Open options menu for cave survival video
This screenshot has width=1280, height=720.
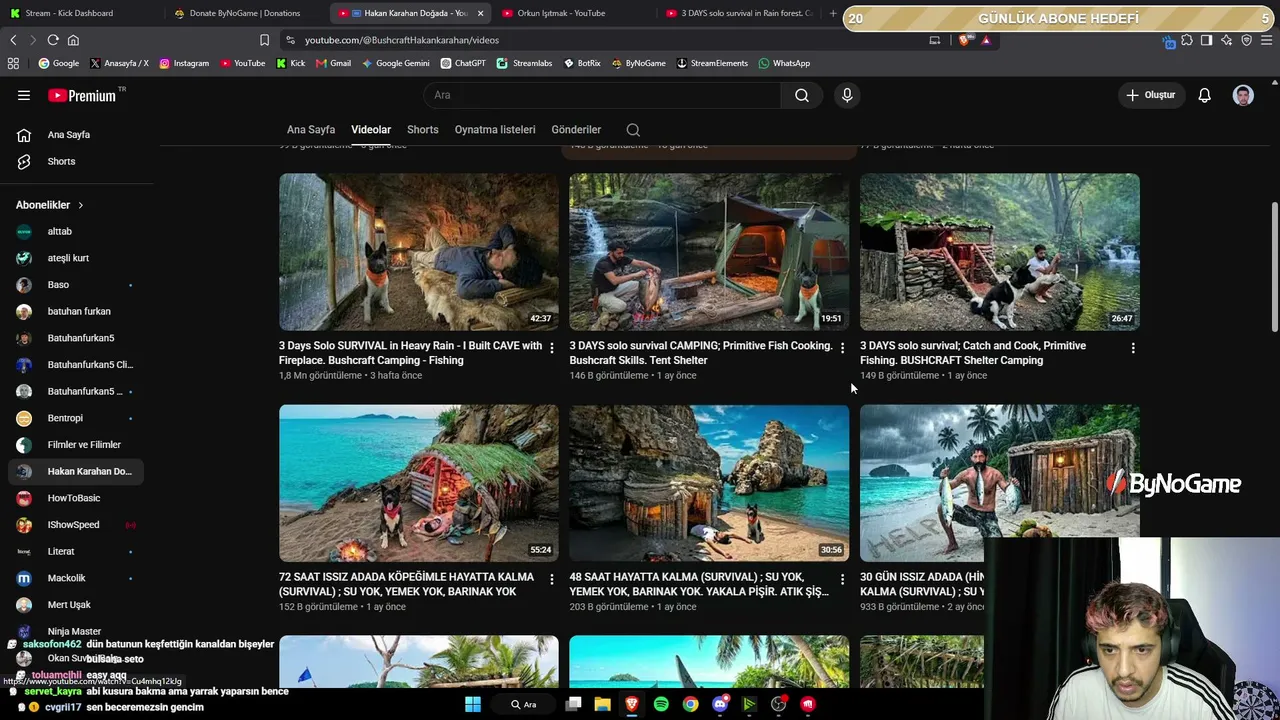tap(552, 348)
